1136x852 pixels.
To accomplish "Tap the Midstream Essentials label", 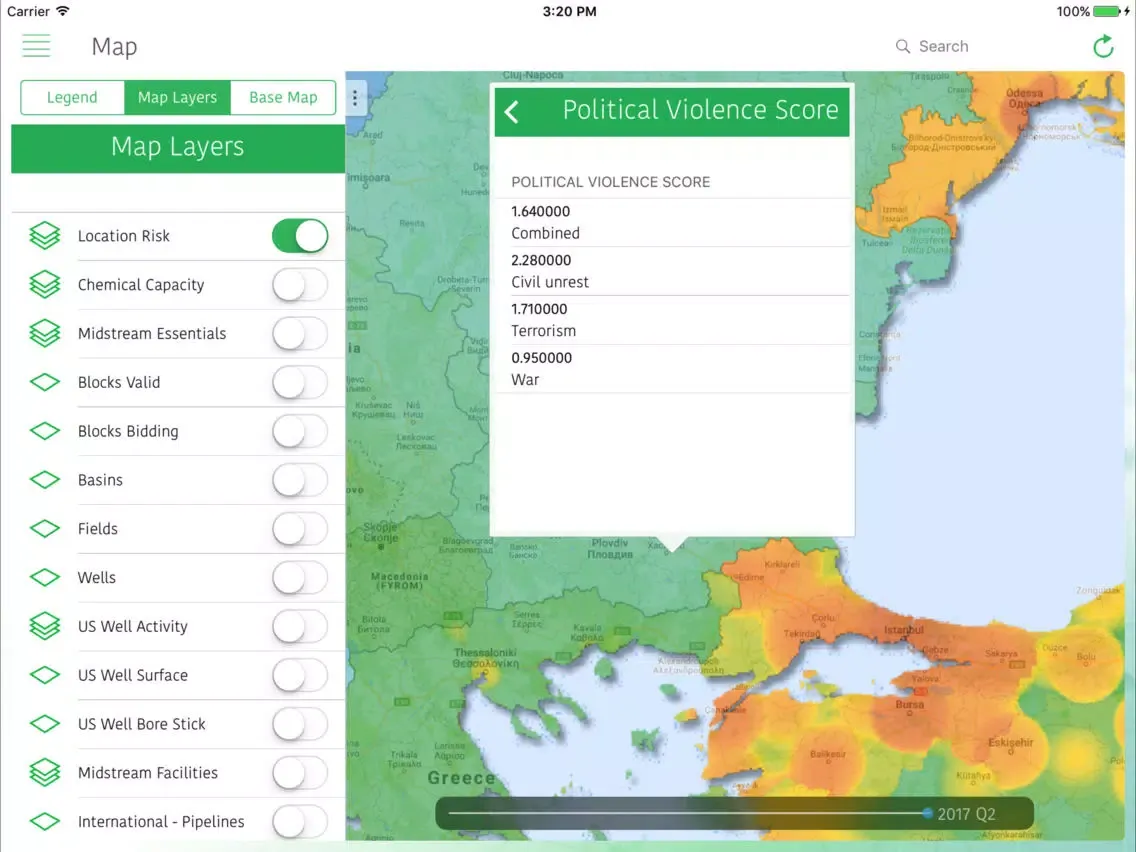I will [152, 333].
